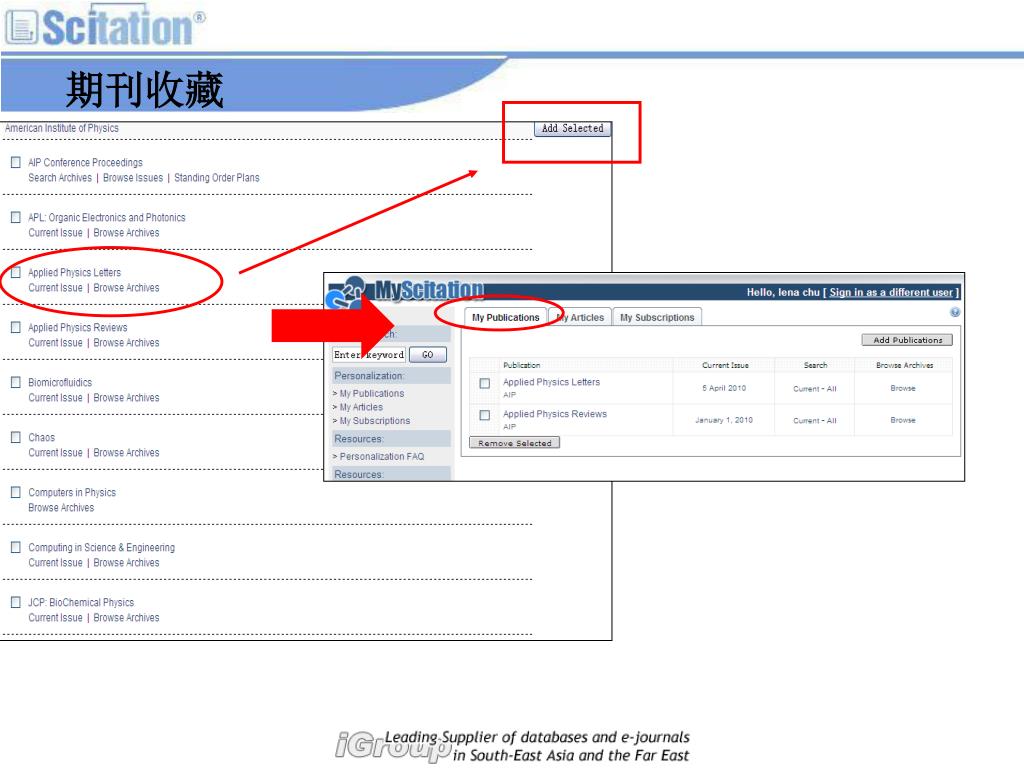This screenshot has width=1024, height=768.
Task: Open Applied Physics Letters in My Publications table
Action: coord(551,382)
